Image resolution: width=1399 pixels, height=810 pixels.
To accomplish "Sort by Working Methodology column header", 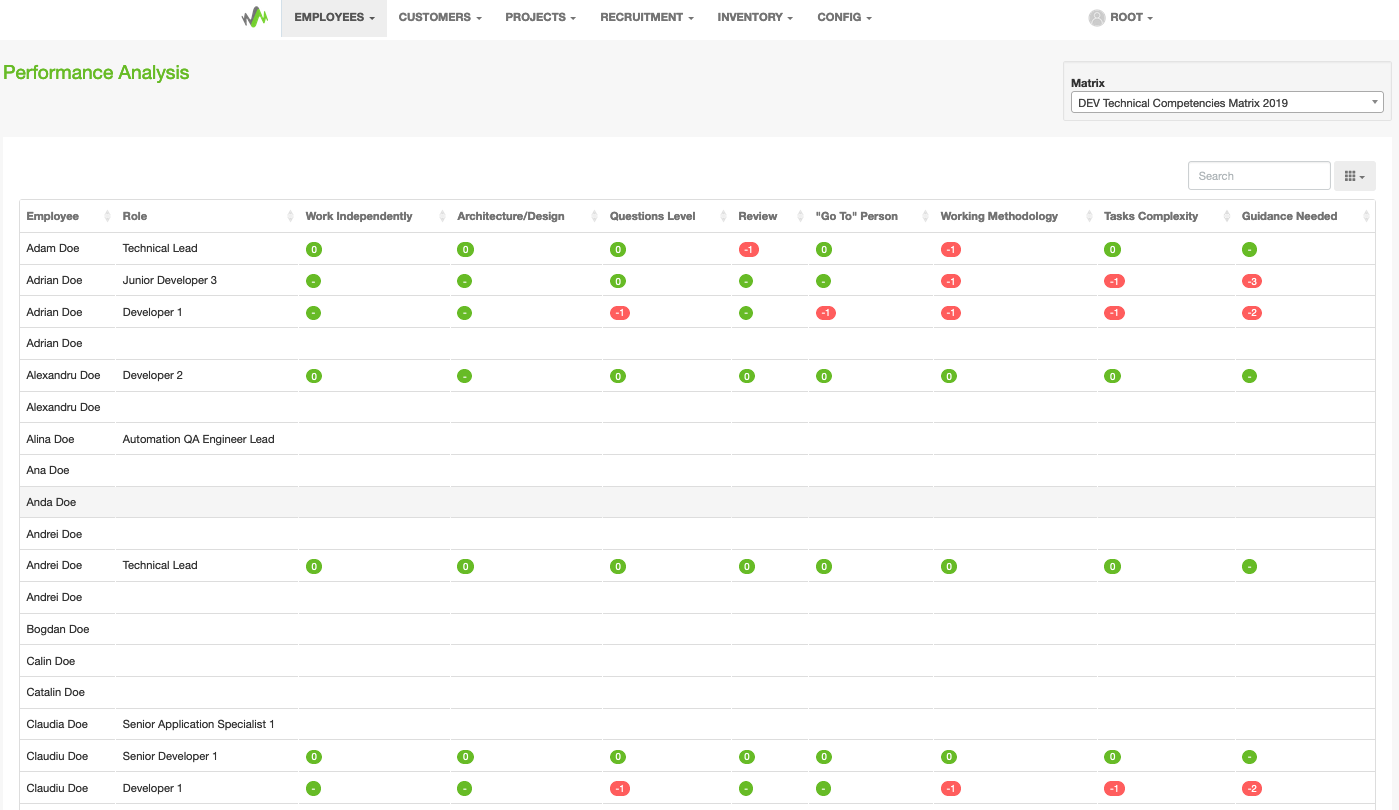I will tap(998, 216).
